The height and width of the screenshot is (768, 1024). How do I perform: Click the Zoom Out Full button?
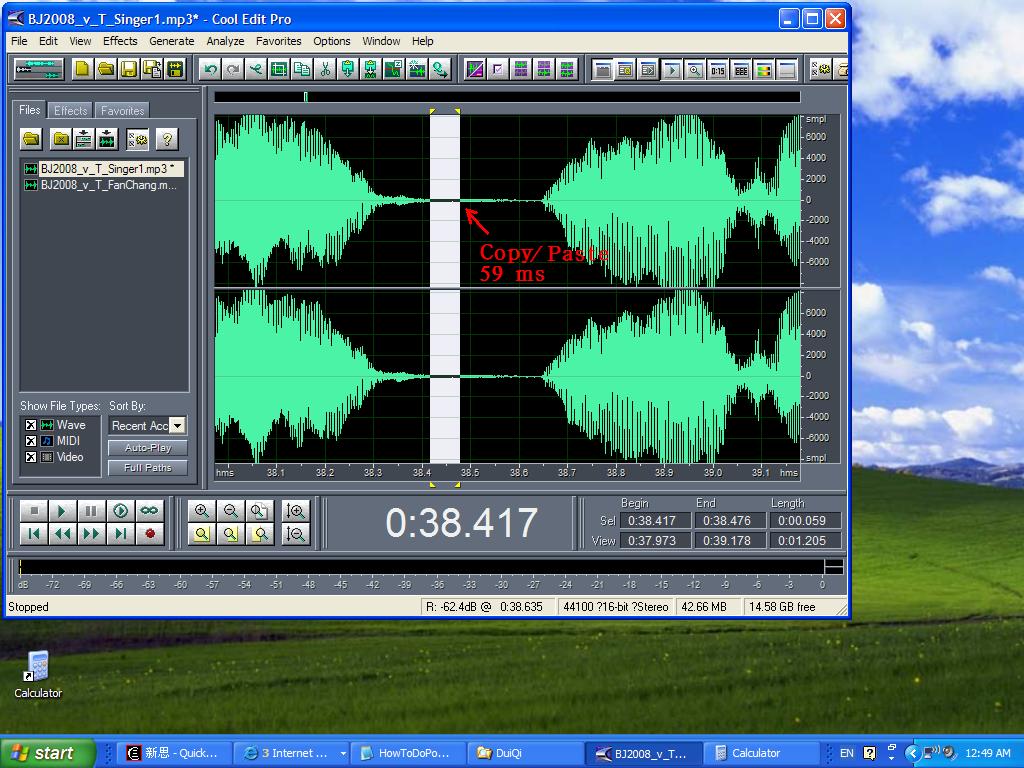coord(260,511)
